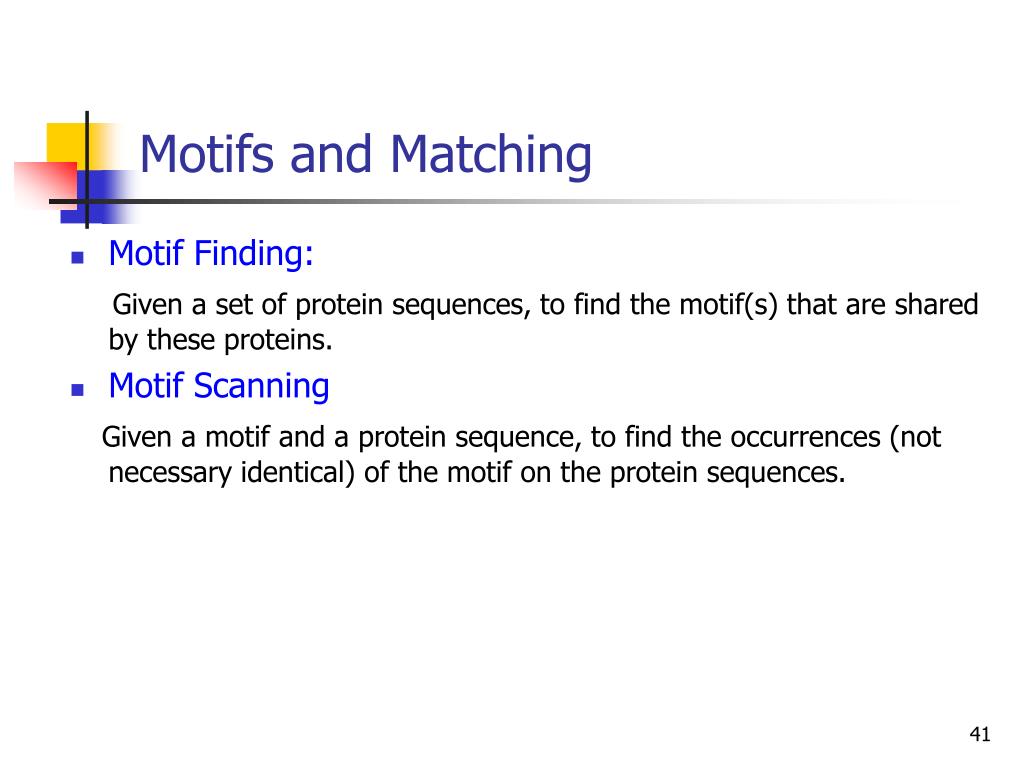Click slide number 41
This screenshot has height=768, width=1024.
pos(980,735)
